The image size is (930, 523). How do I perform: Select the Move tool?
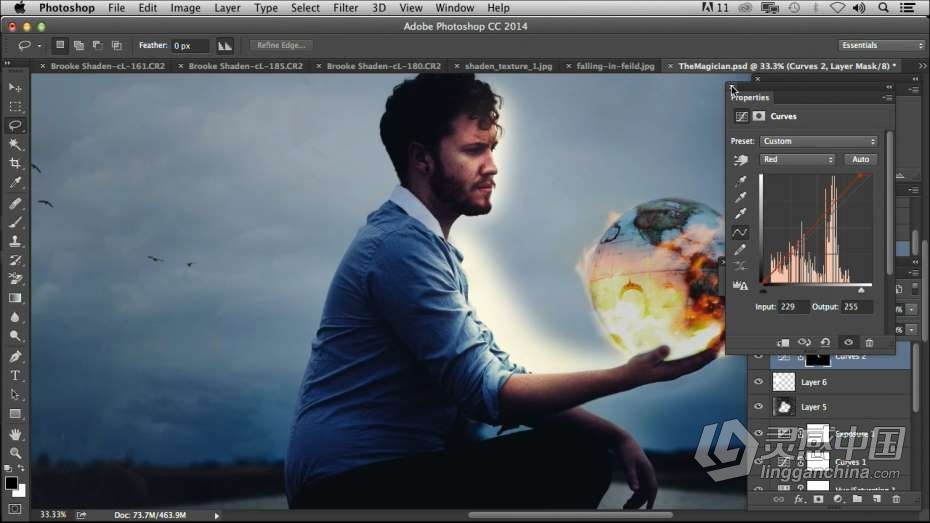click(x=15, y=88)
